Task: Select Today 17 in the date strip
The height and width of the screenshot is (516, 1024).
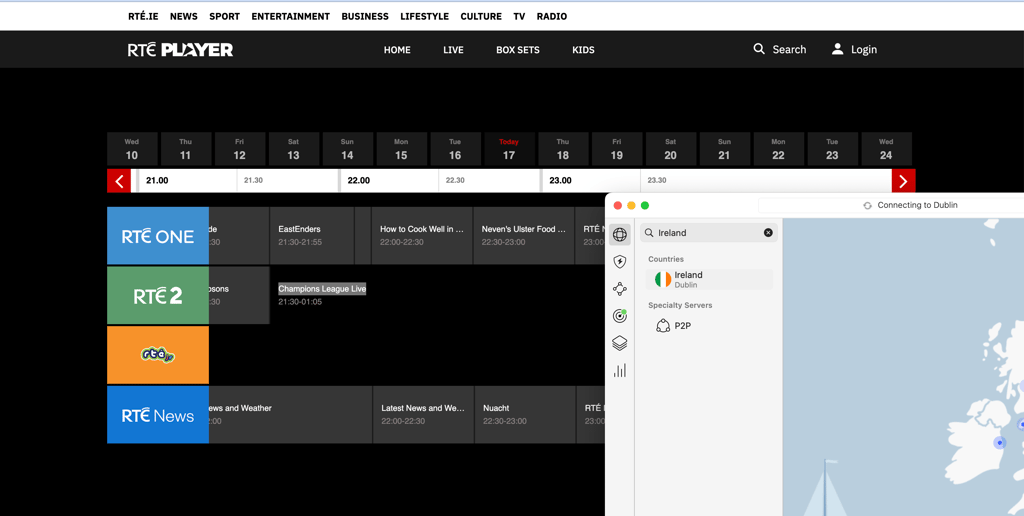Action: coord(509,149)
